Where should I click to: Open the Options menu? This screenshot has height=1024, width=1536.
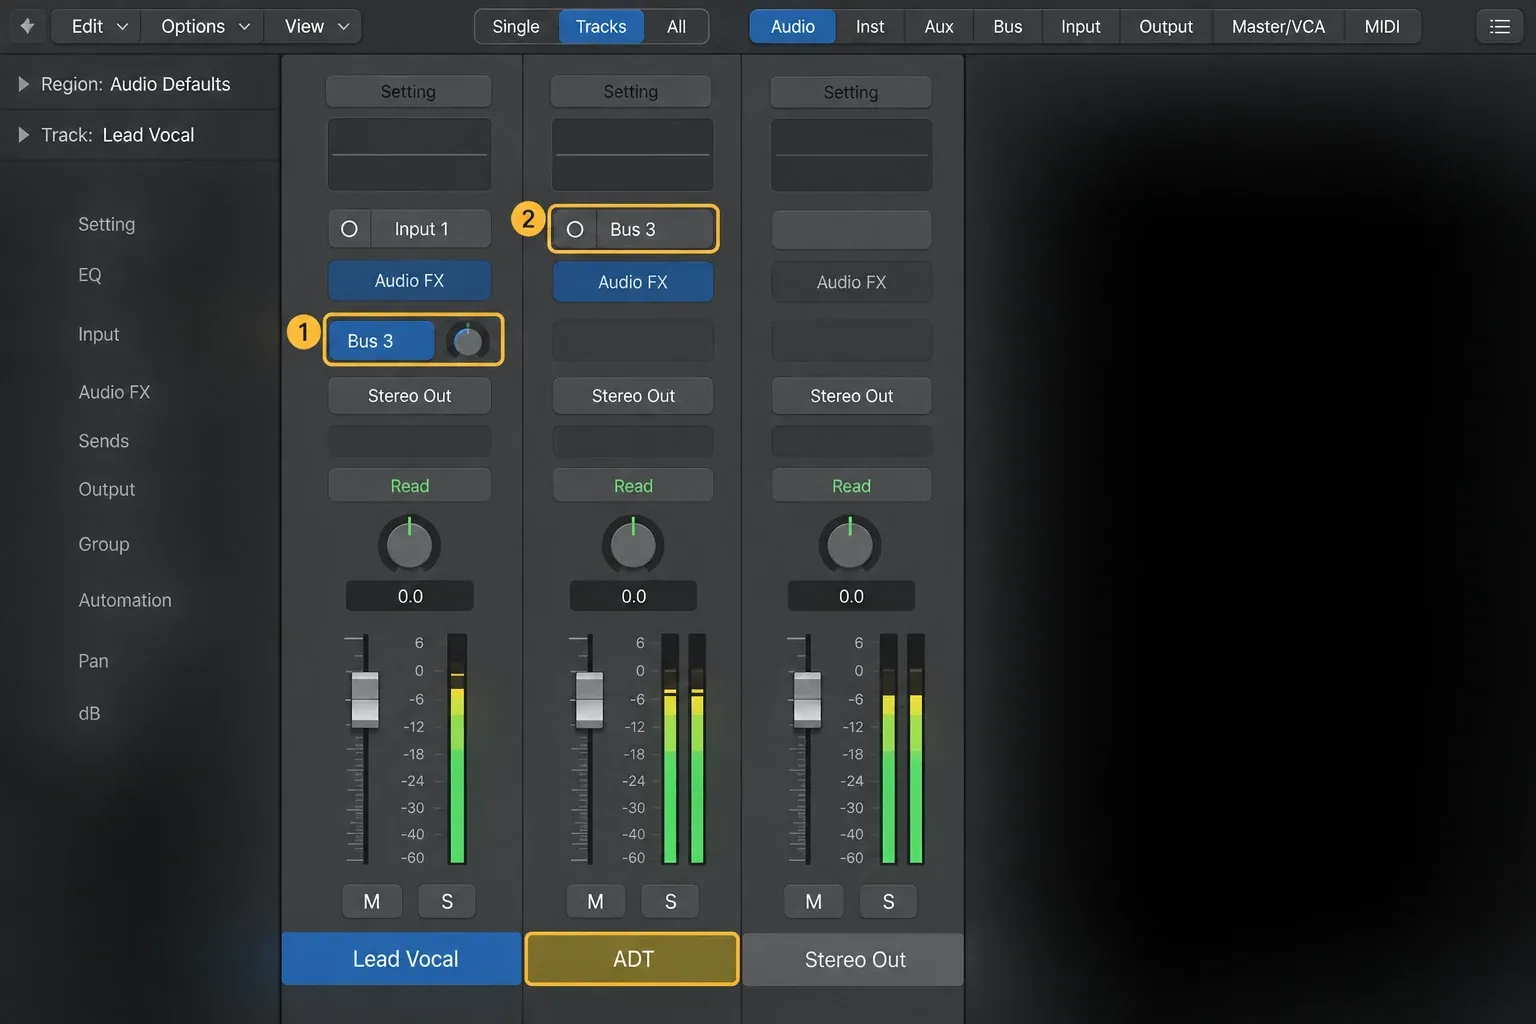tap(205, 26)
